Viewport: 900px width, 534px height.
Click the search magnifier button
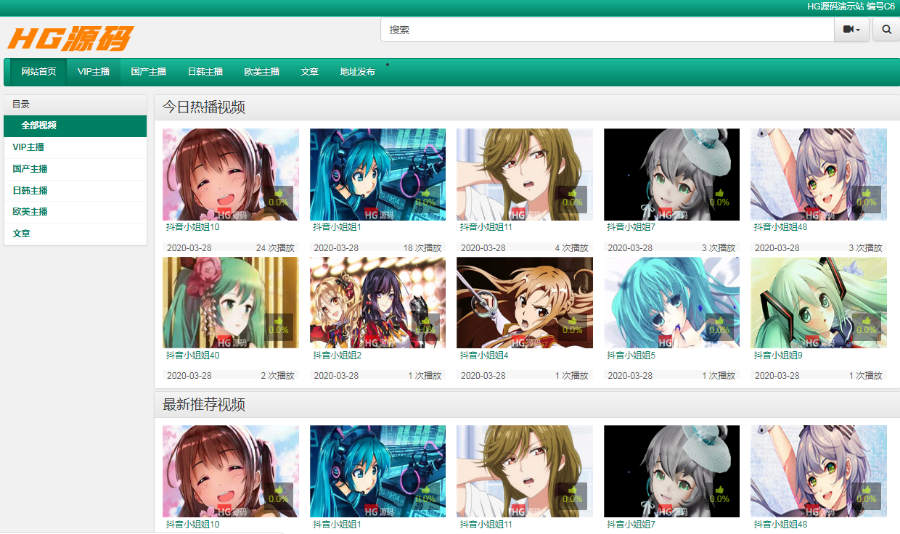(886, 30)
